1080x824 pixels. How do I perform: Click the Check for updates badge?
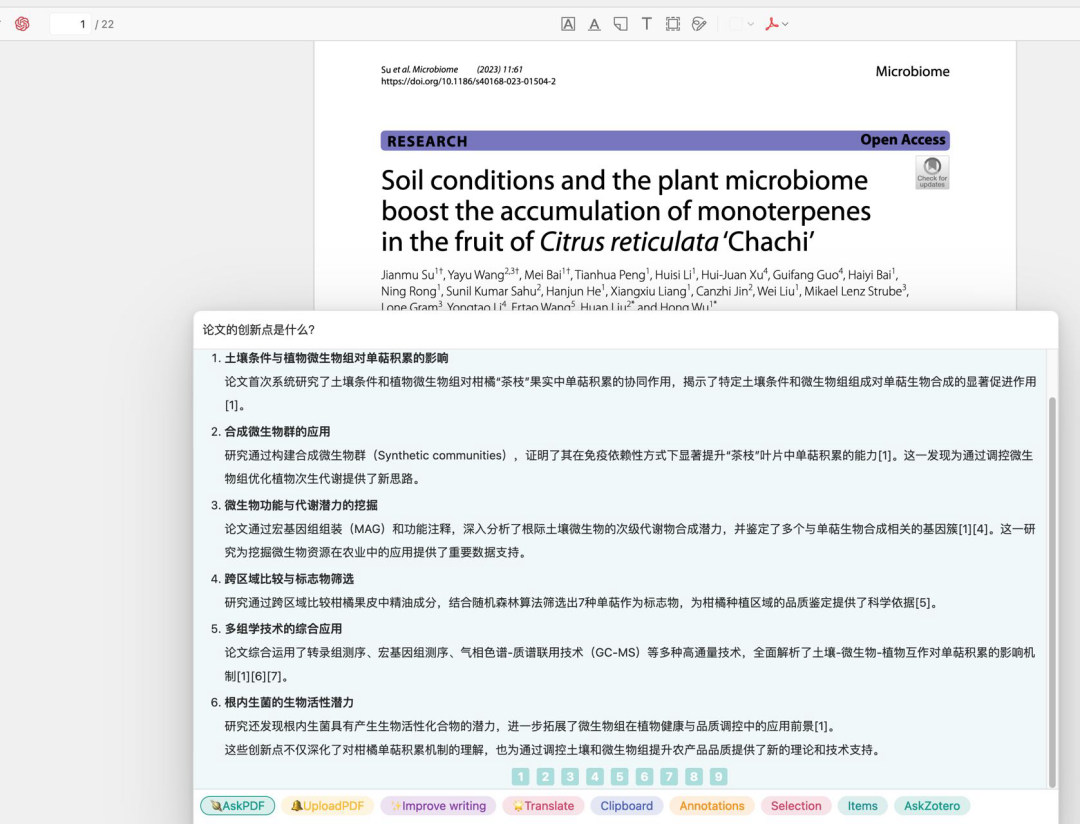(932, 172)
